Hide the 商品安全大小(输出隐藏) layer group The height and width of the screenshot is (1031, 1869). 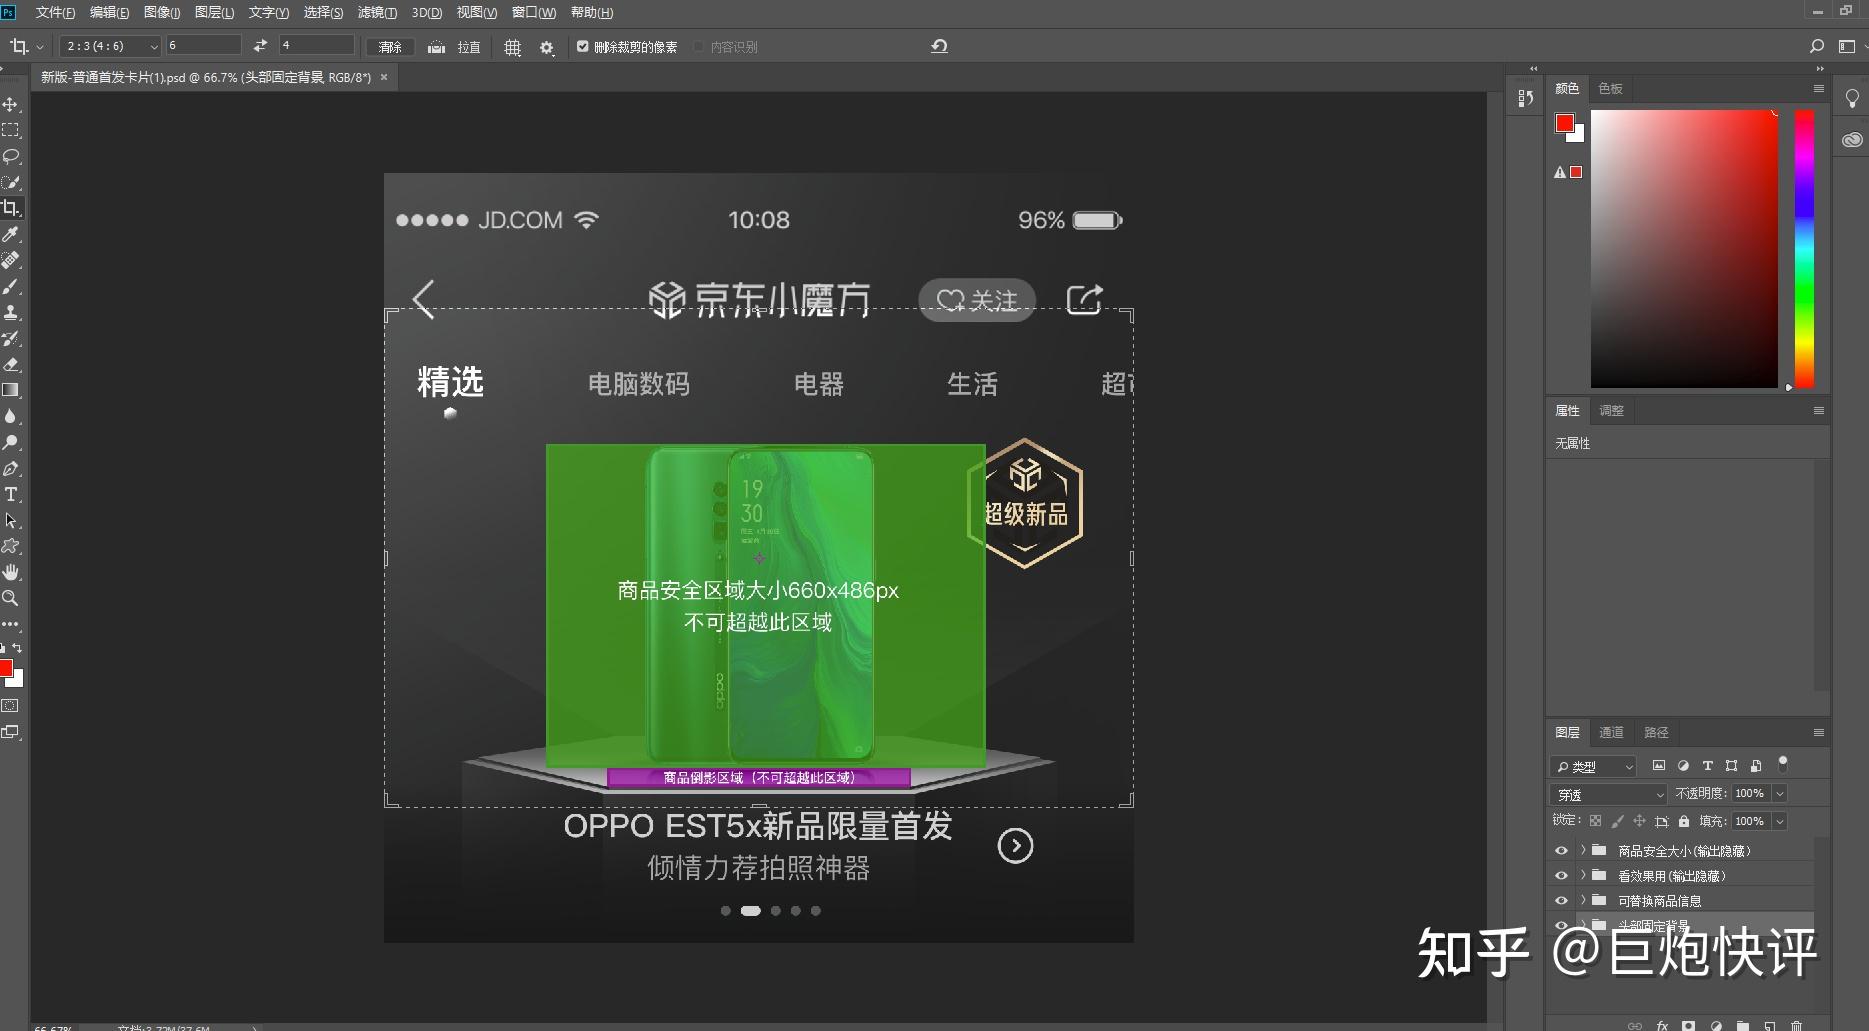coord(1561,851)
